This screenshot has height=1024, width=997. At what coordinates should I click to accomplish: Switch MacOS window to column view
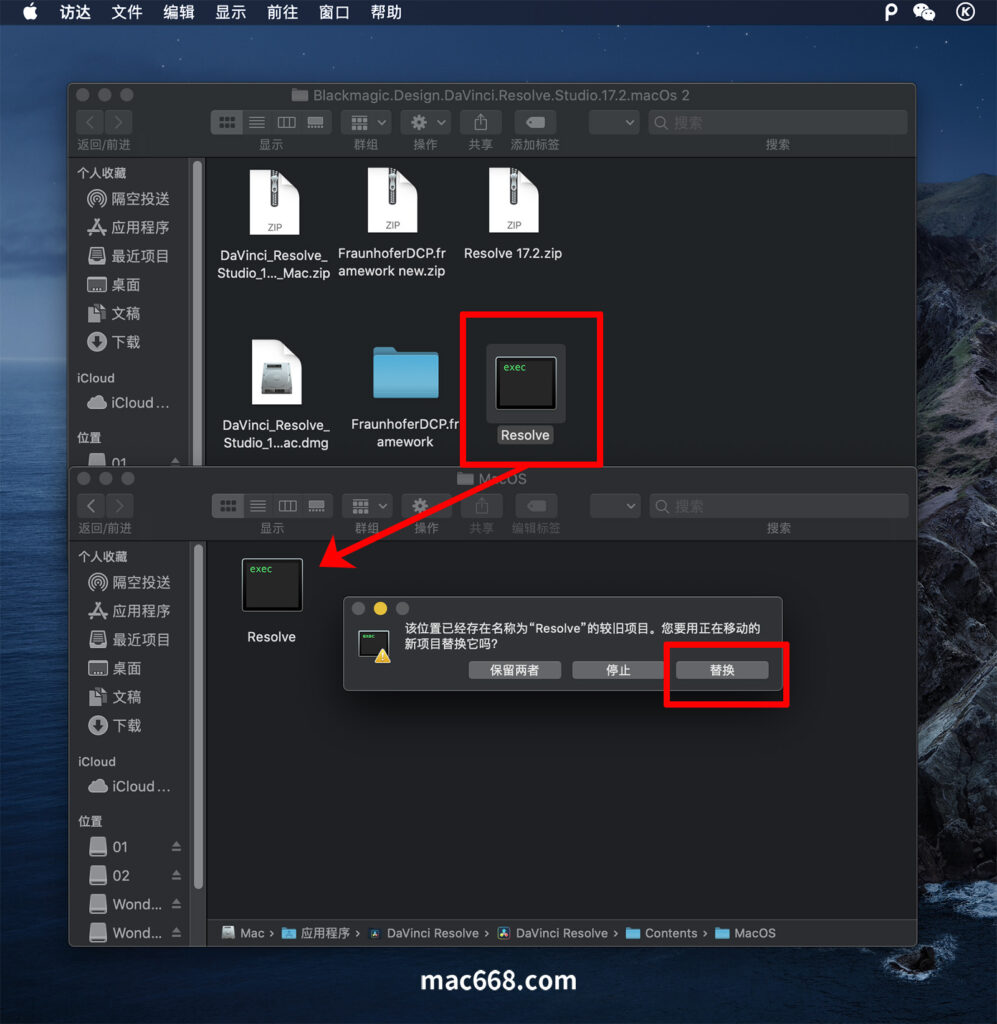[x=288, y=506]
